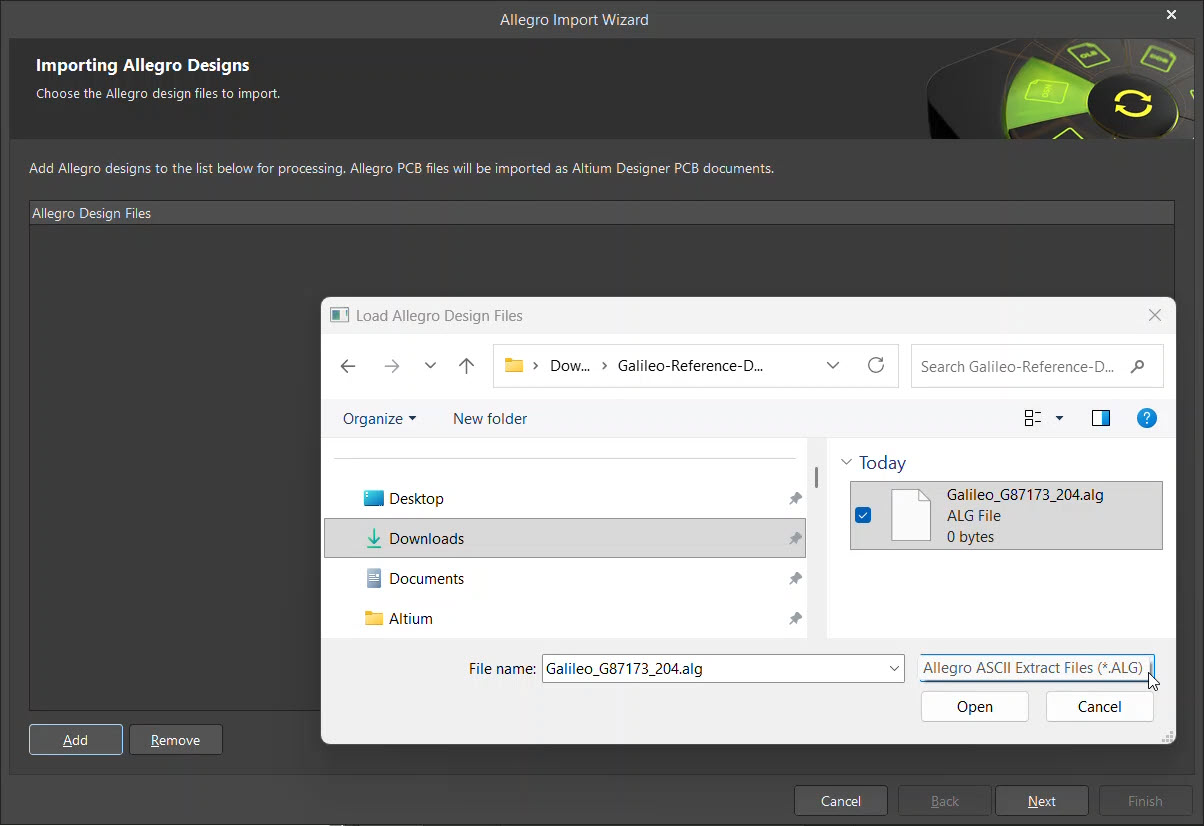Unpin Documents with its pin icon

[x=795, y=578]
